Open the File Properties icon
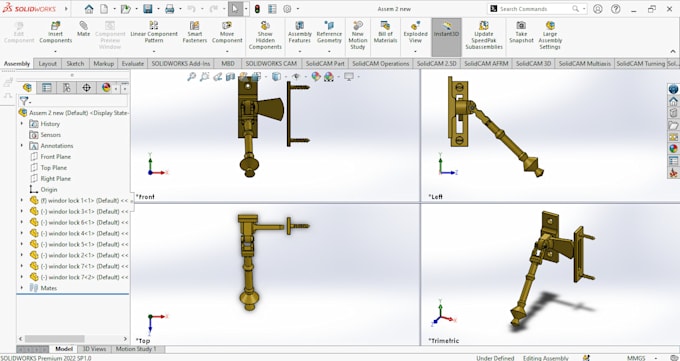This screenshot has height=361, width=680. coord(272,9)
